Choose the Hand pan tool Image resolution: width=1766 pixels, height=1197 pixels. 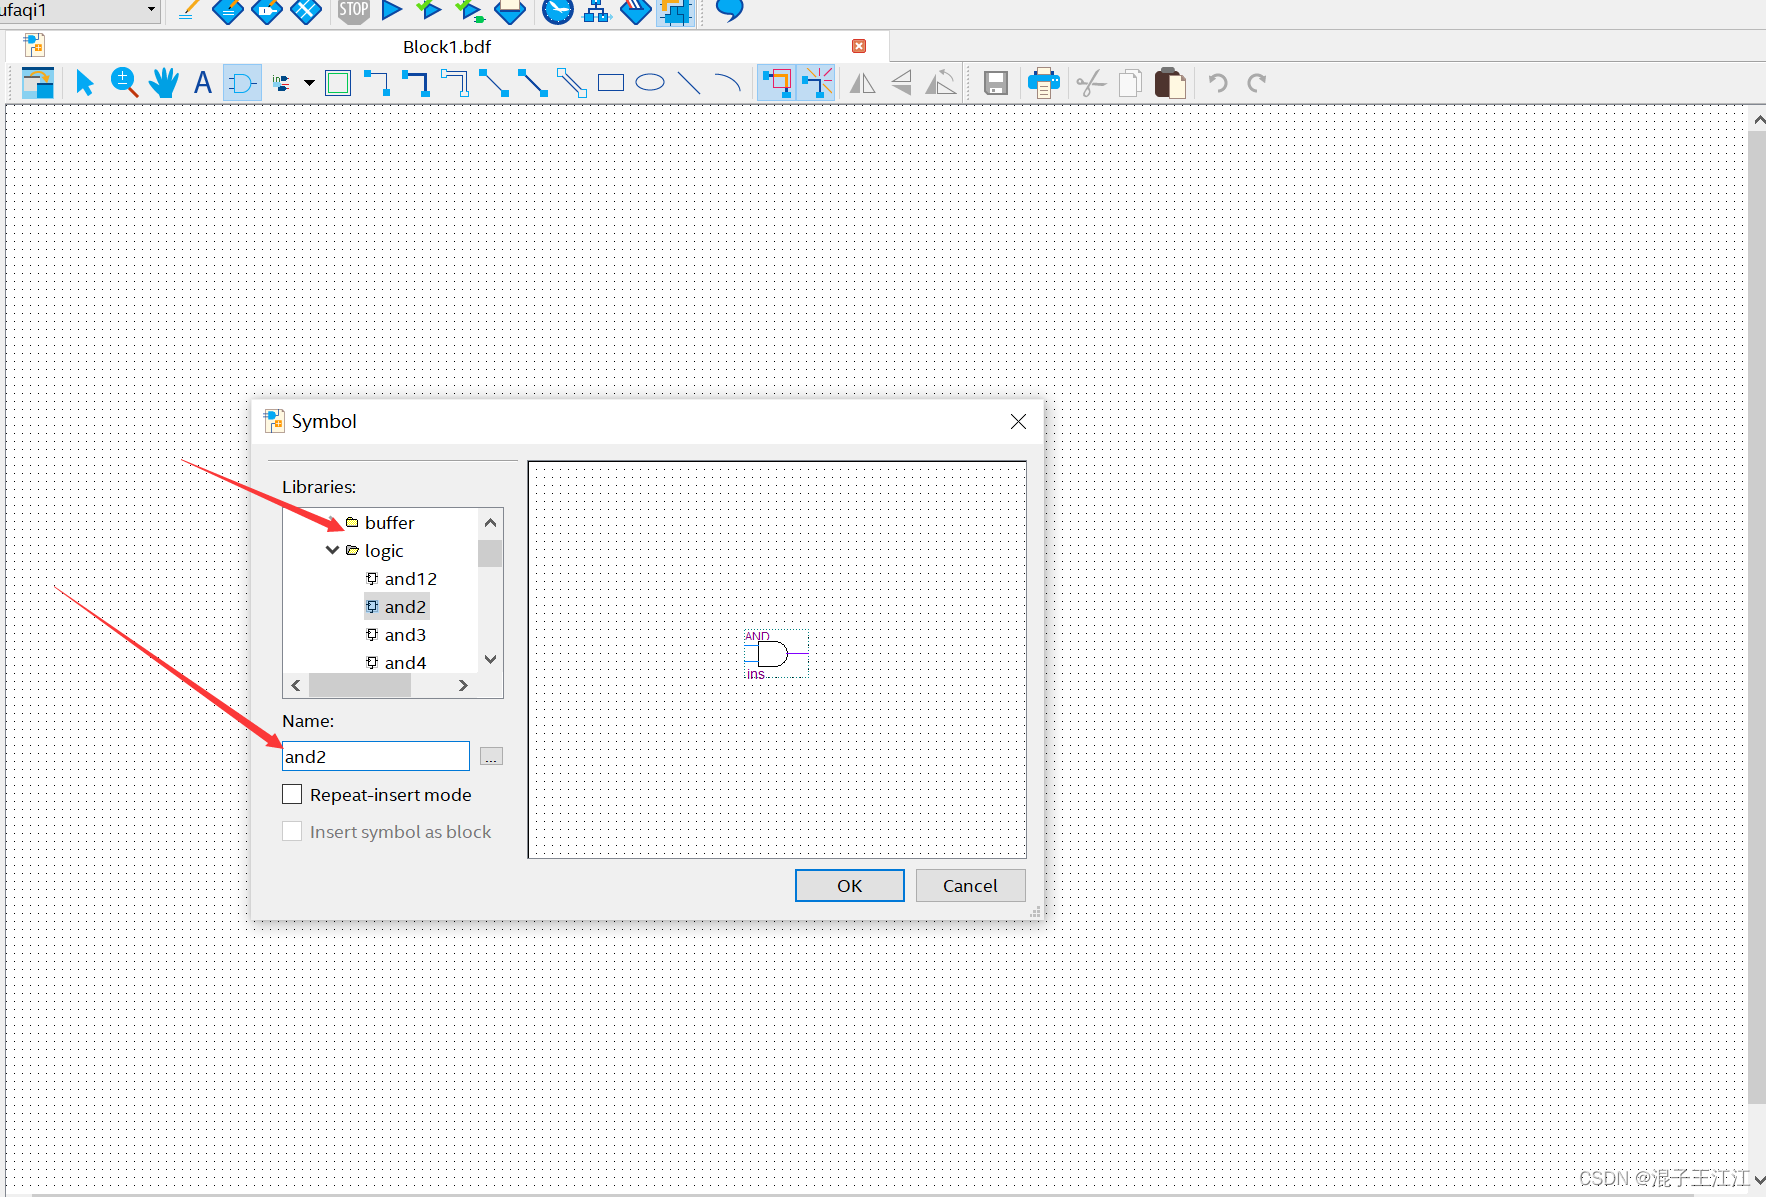[164, 83]
